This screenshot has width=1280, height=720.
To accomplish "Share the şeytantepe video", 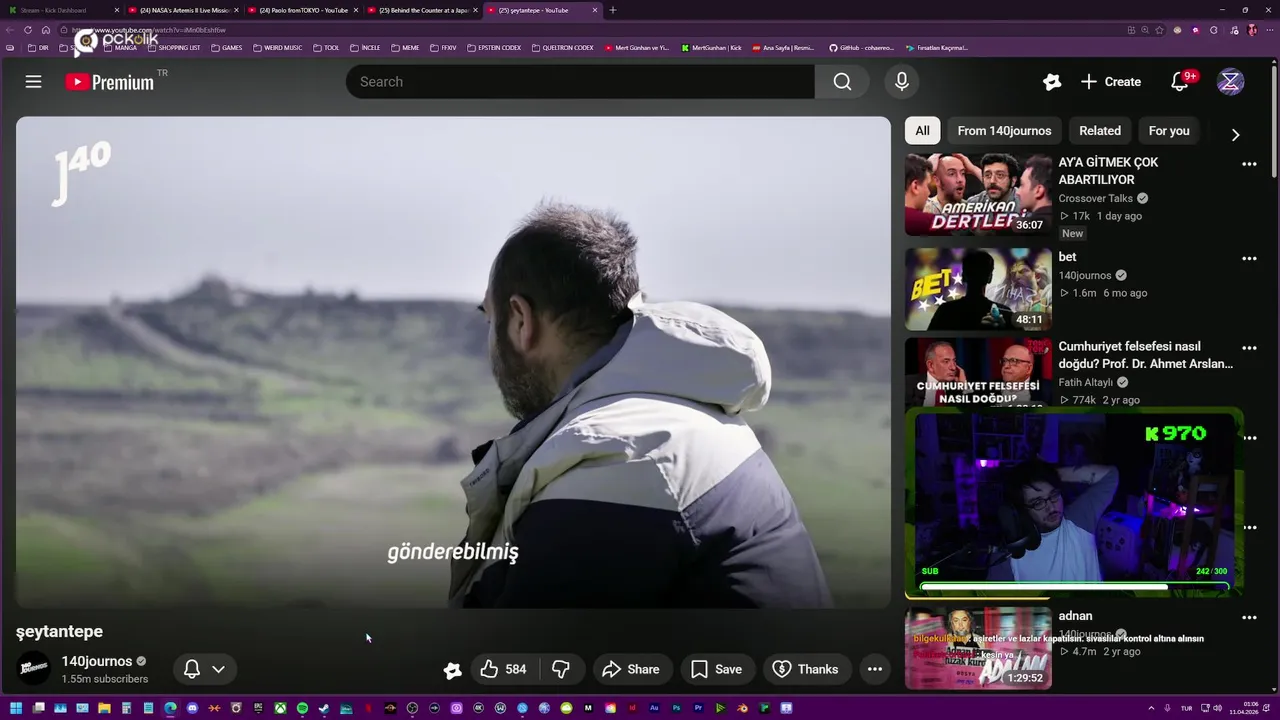I will coord(631,669).
